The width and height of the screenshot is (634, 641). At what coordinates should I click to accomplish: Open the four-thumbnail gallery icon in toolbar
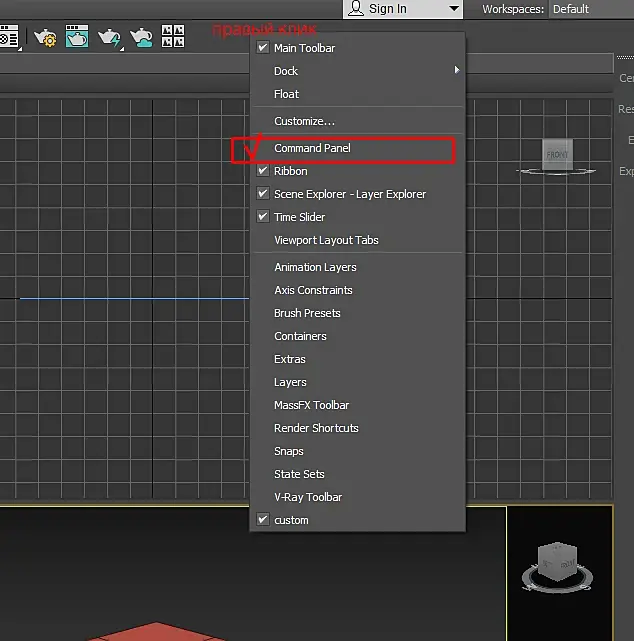point(172,37)
